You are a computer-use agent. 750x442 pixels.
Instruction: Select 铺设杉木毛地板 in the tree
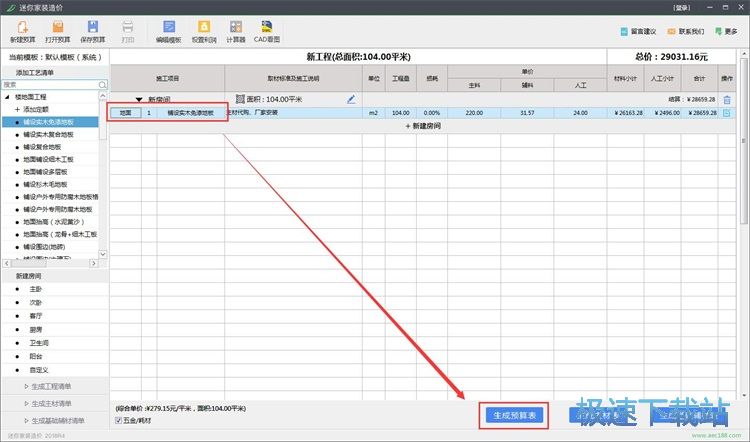(45, 184)
